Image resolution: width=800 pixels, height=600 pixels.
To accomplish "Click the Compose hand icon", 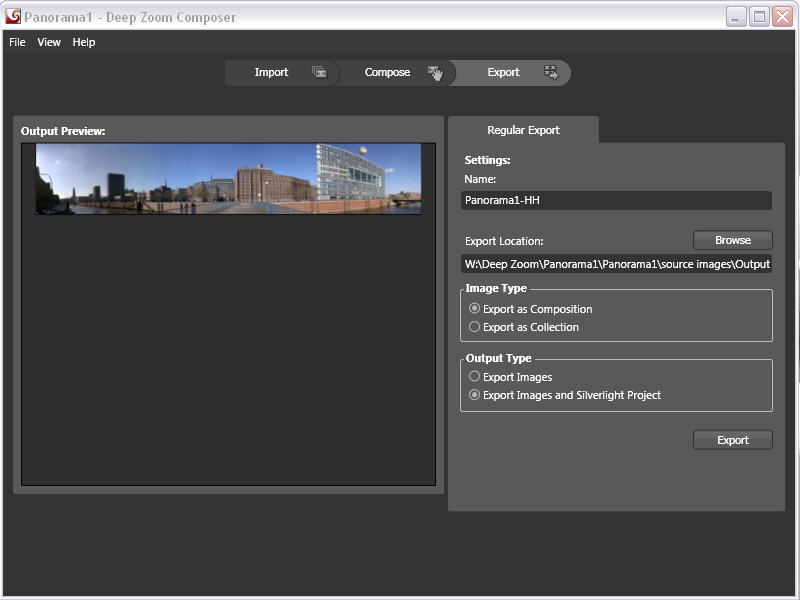I will pos(435,72).
